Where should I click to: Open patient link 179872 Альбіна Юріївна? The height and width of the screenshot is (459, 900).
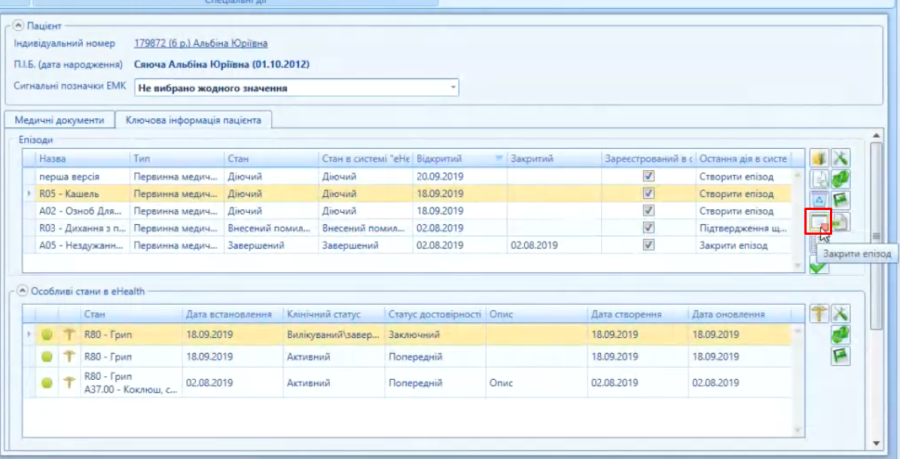pos(201,43)
